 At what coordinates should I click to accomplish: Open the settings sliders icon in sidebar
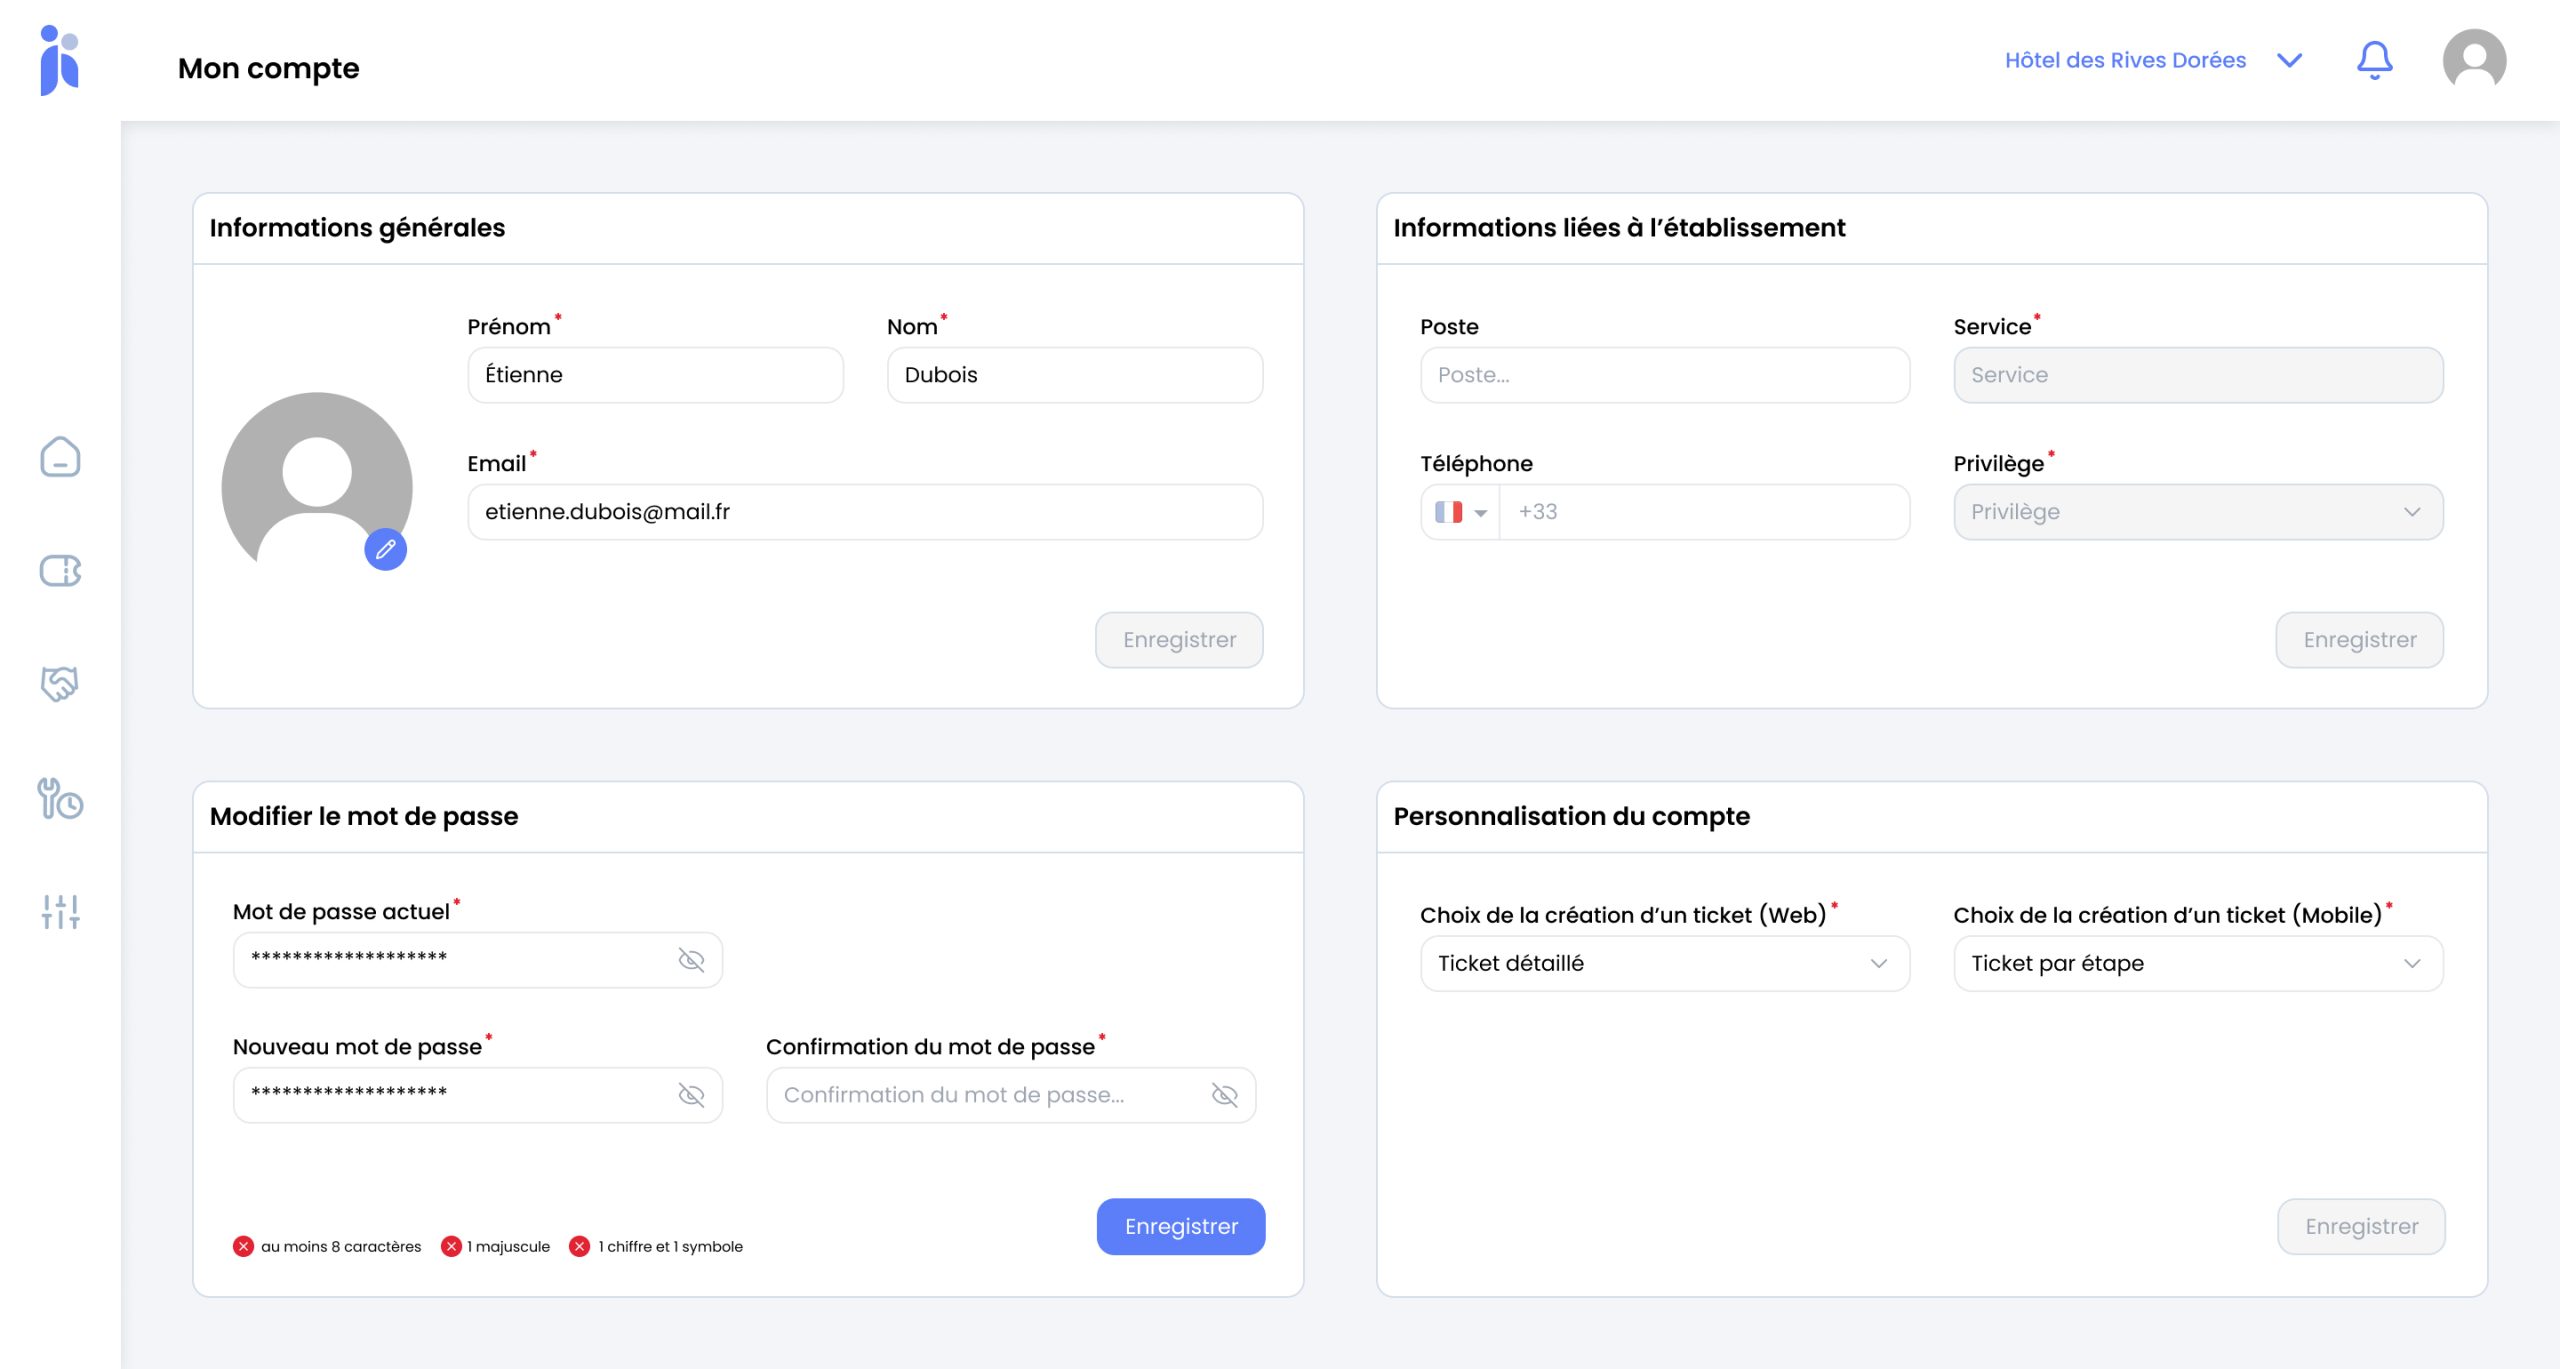pyautogui.click(x=60, y=911)
